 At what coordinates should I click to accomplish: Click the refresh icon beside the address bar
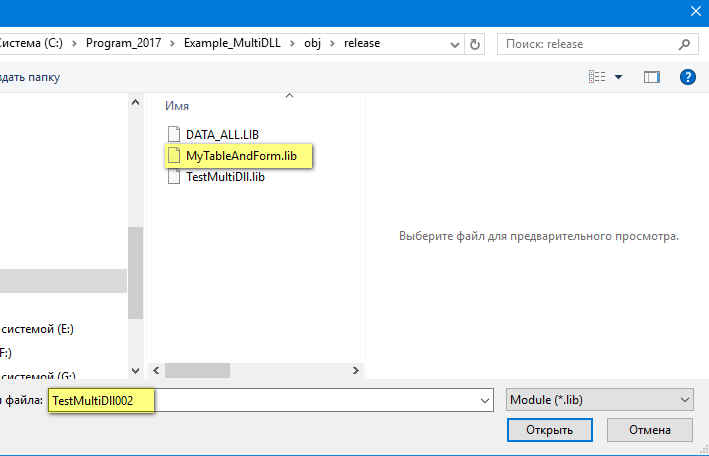coord(474,44)
